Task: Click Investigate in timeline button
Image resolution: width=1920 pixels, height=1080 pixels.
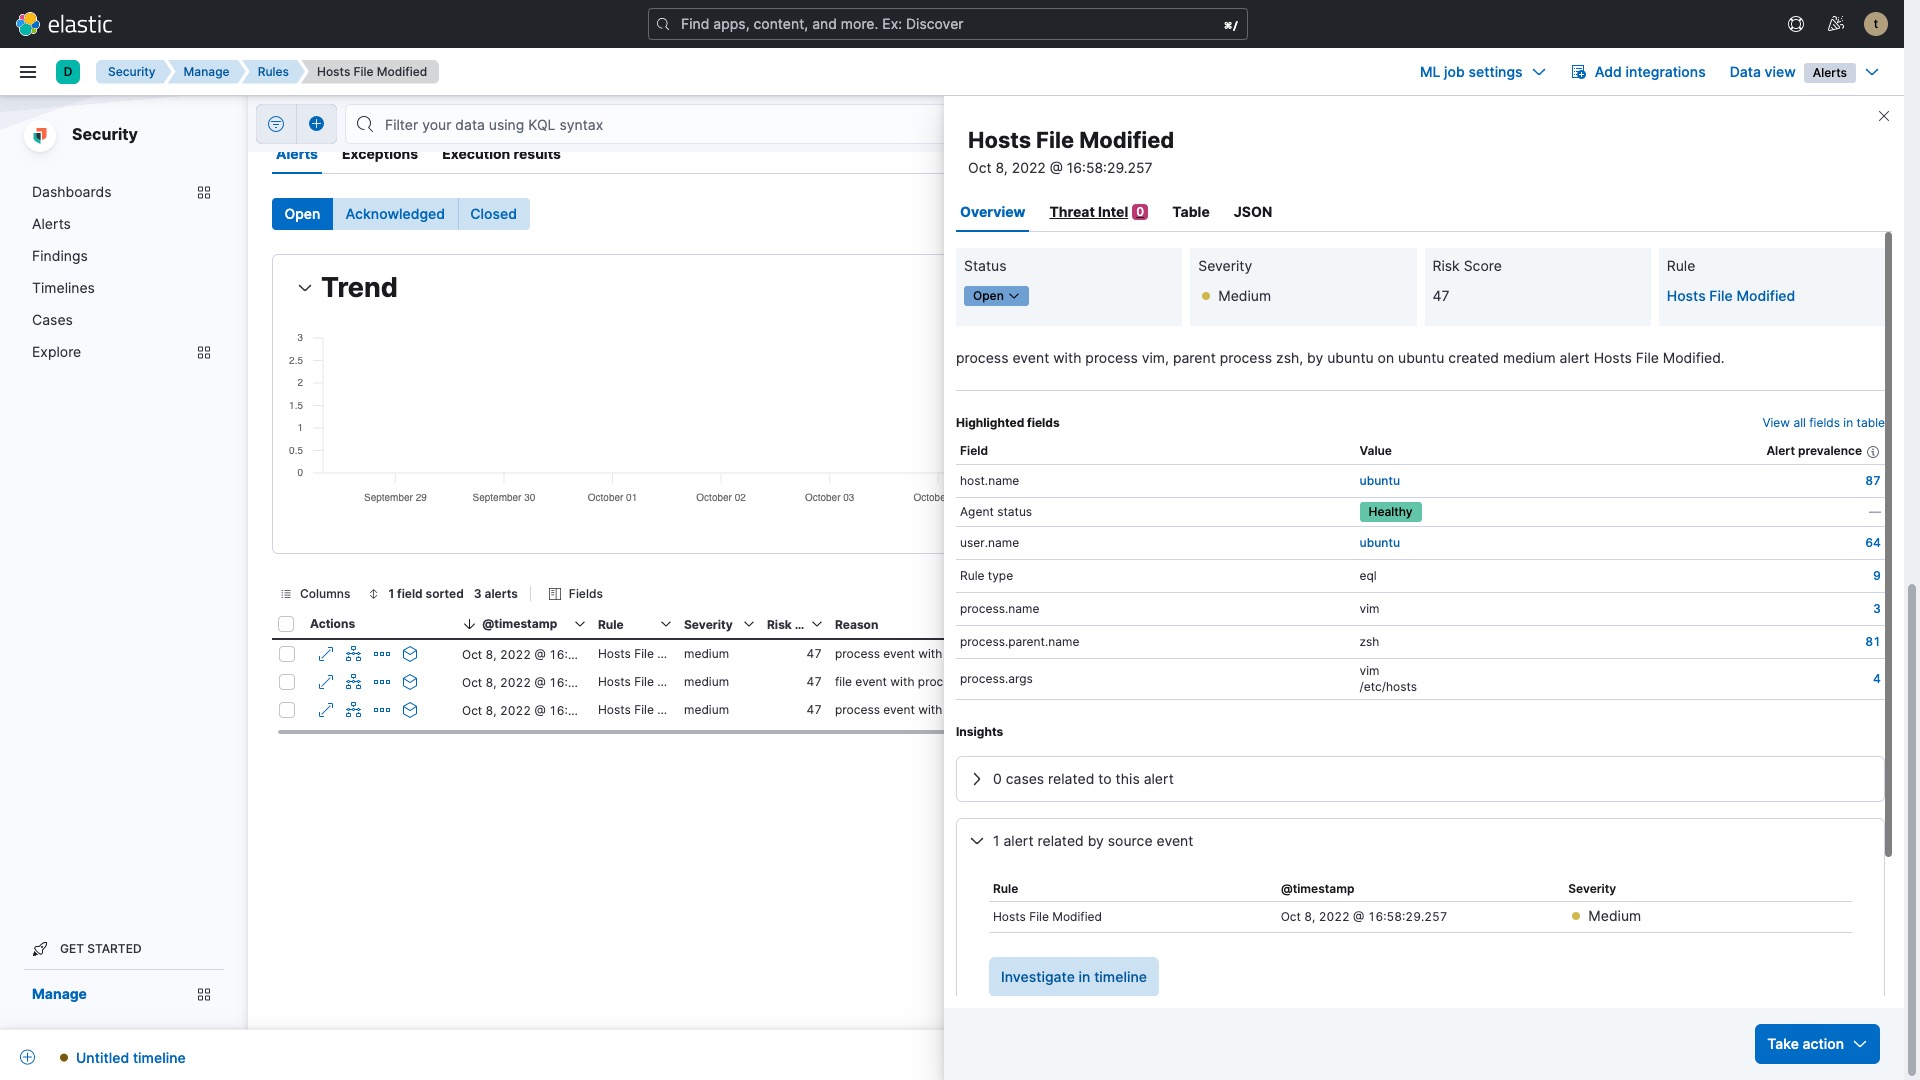Action: (1073, 977)
